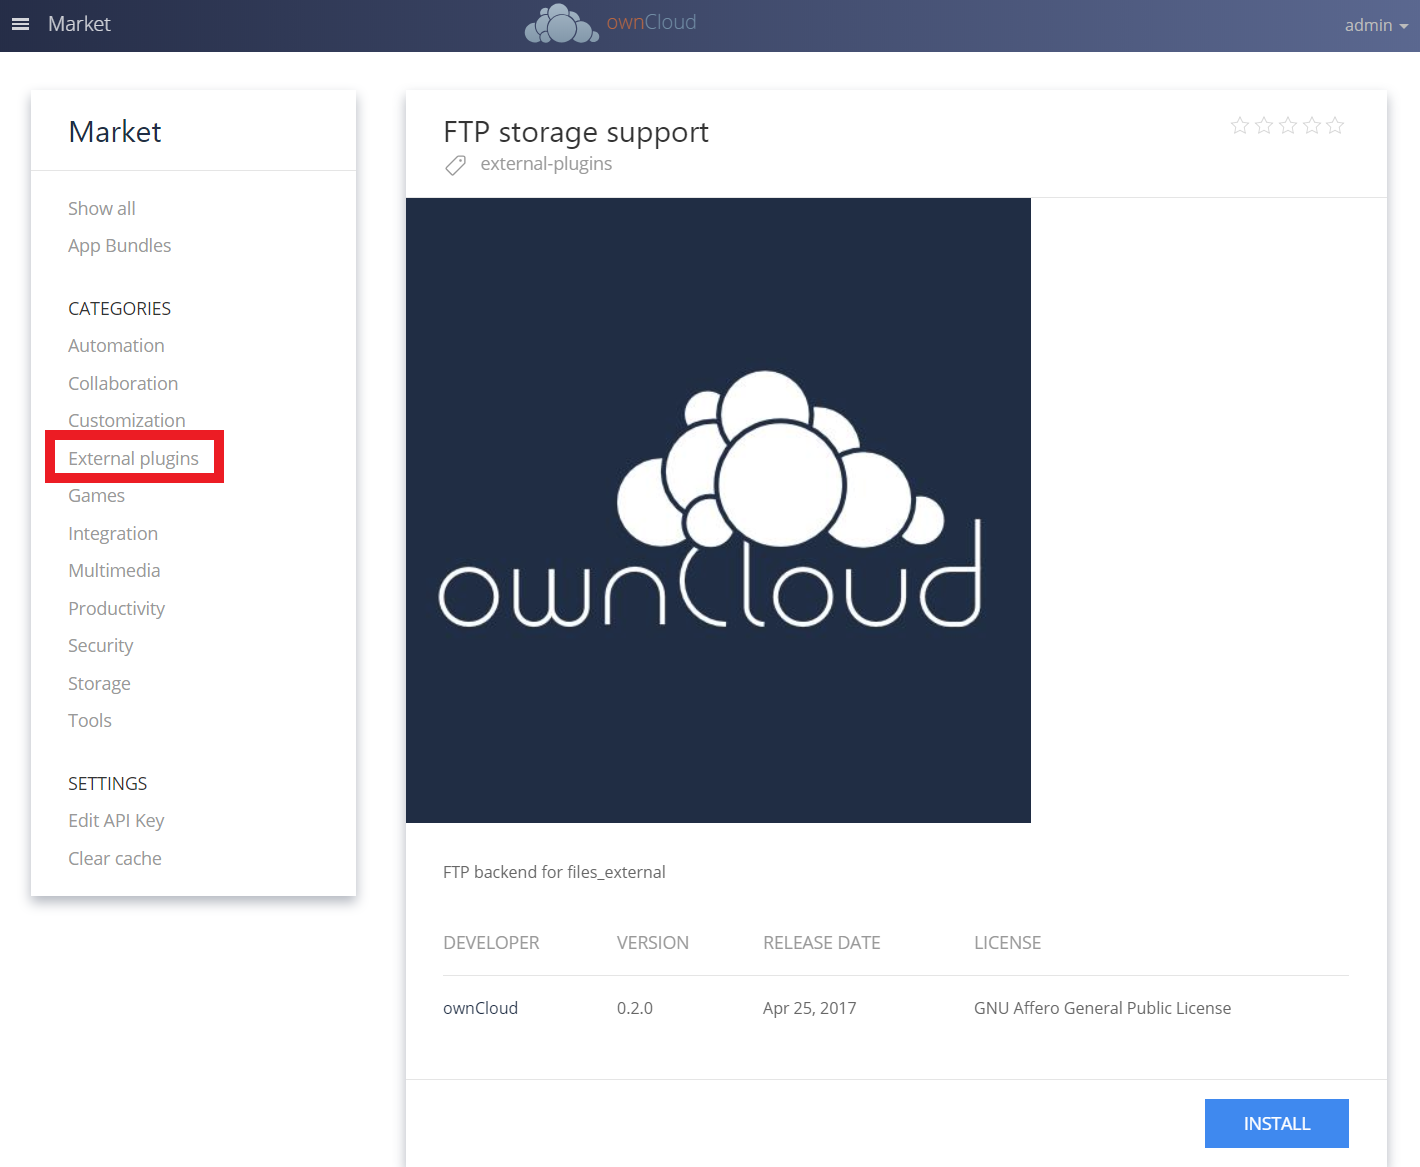1420x1167 pixels.
Task: Select Show all in the Market sidebar
Action: 101,208
